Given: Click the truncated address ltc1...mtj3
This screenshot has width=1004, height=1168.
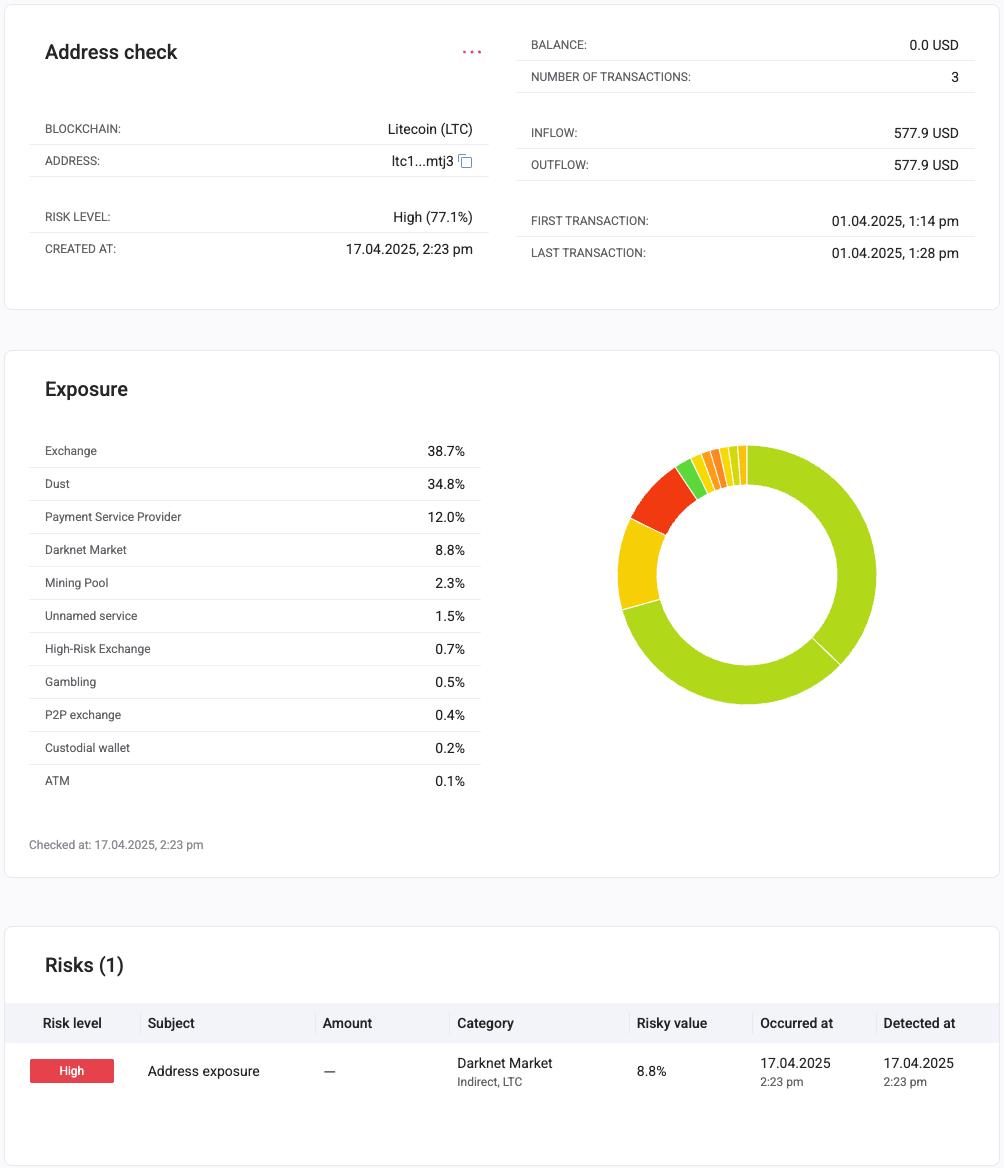Looking at the screenshot, I should (x=424, y=160).
